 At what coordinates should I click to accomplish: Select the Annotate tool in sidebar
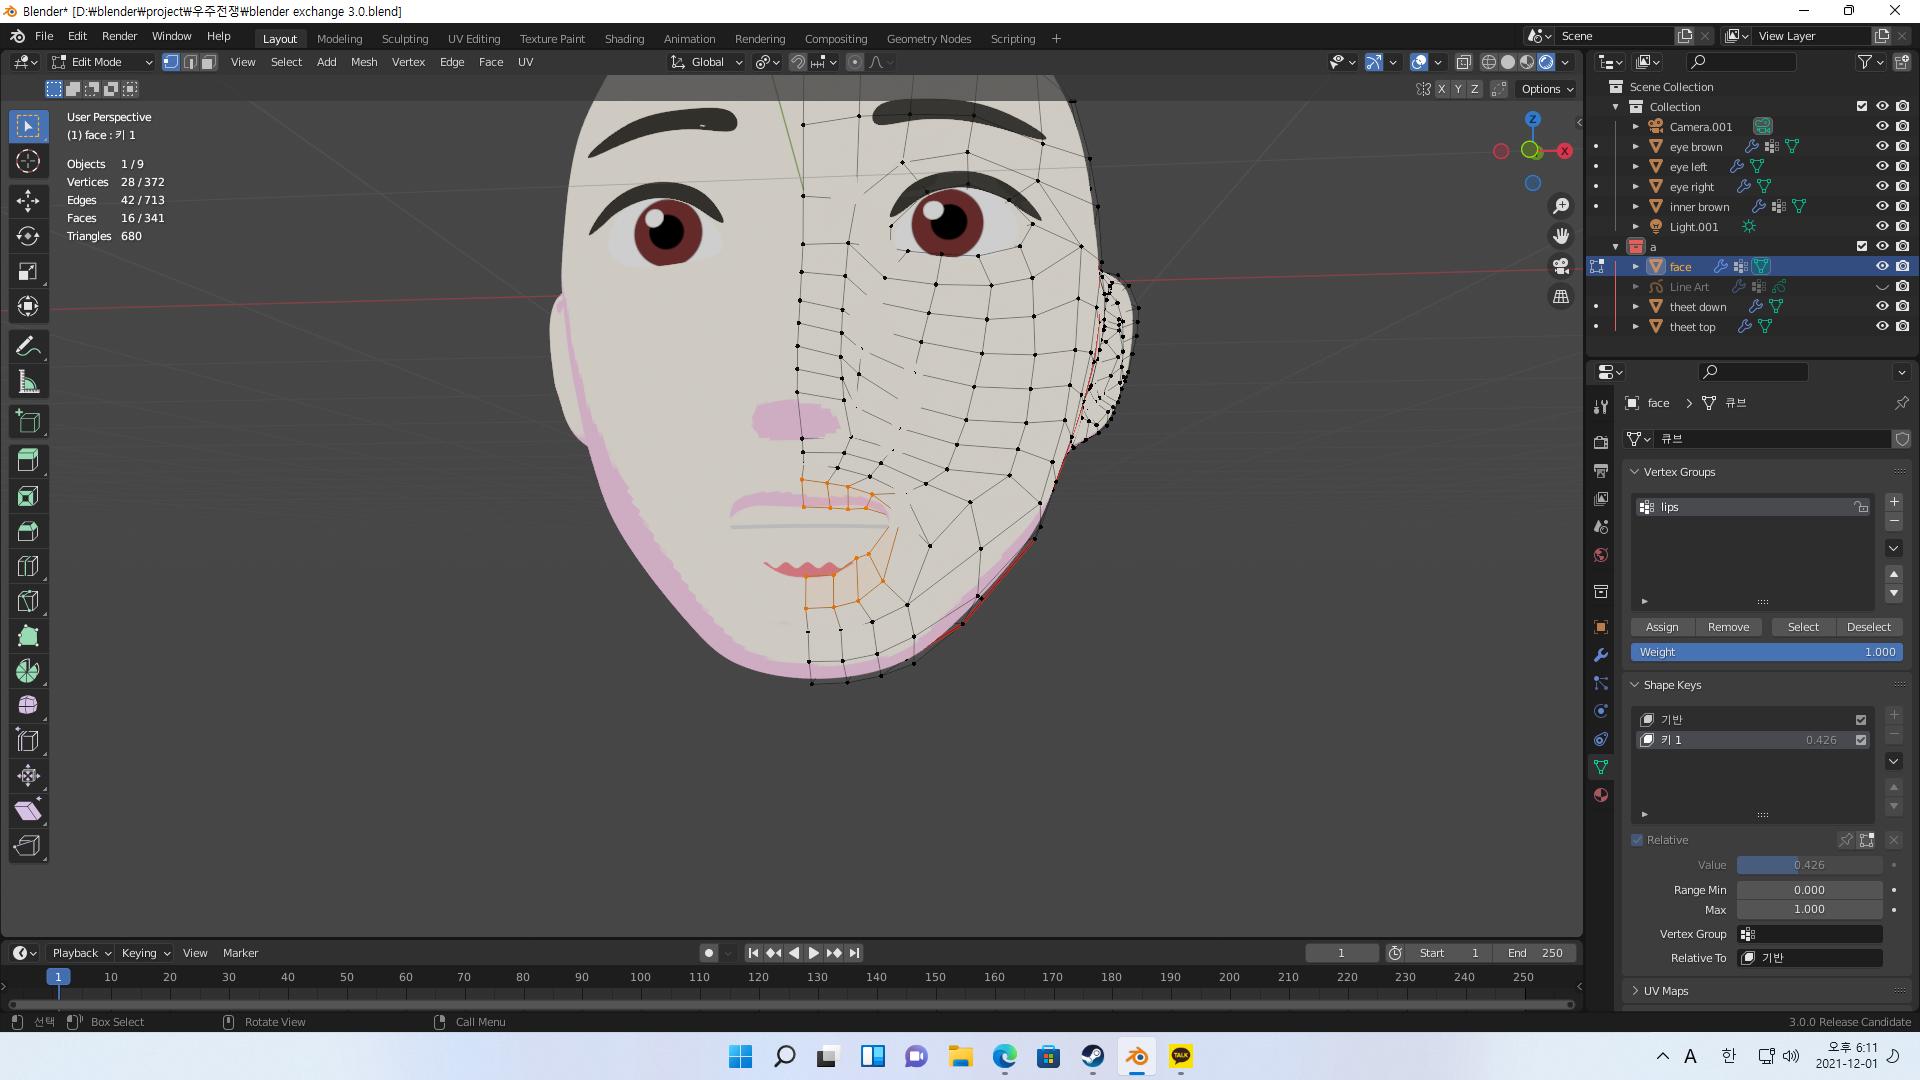coord(29,345)
